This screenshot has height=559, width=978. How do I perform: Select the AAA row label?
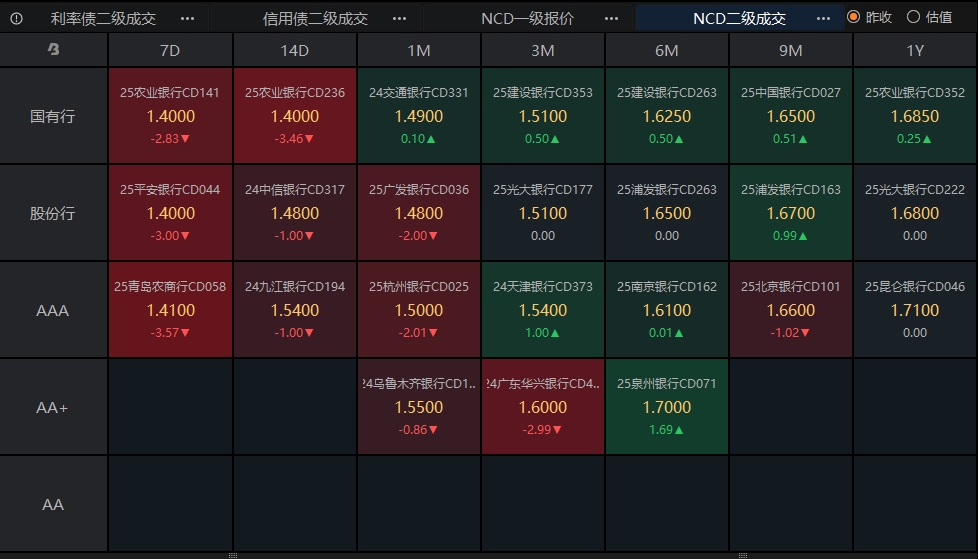53,310
